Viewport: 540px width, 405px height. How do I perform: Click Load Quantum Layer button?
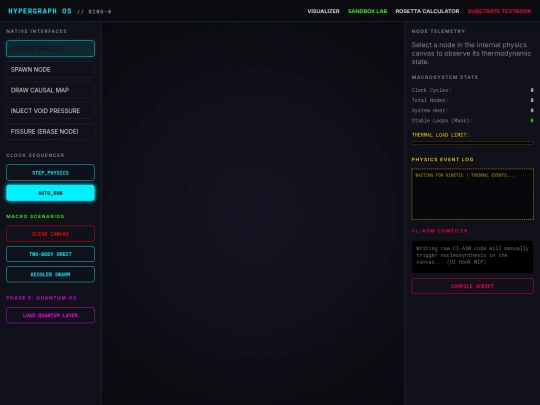point(50,315)
